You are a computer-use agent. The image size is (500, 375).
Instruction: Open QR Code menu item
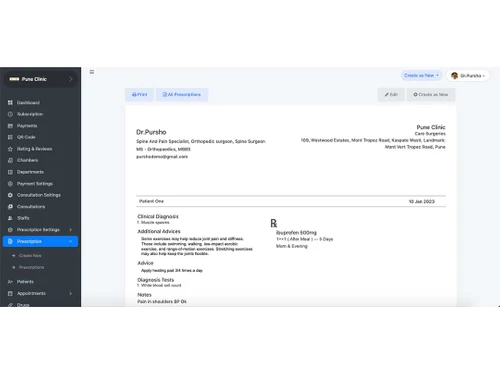click(x=26, y=137)
